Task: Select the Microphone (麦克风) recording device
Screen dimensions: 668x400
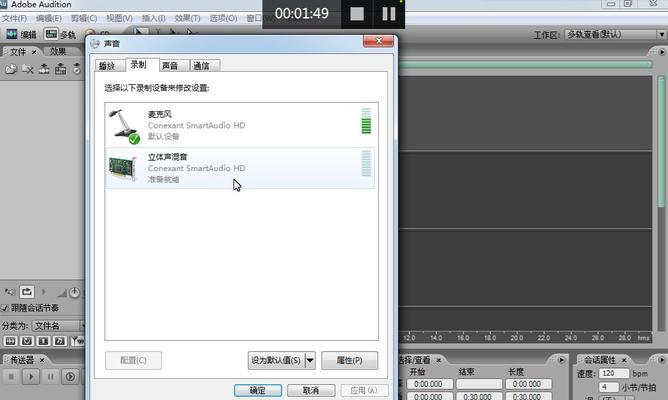Action: 240,125
